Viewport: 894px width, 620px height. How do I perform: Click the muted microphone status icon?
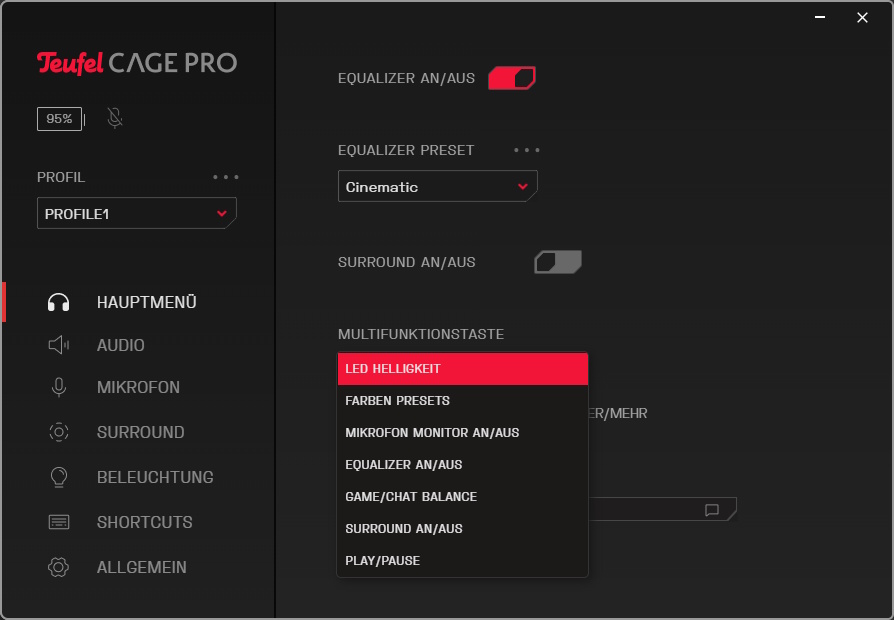[115, 119]
